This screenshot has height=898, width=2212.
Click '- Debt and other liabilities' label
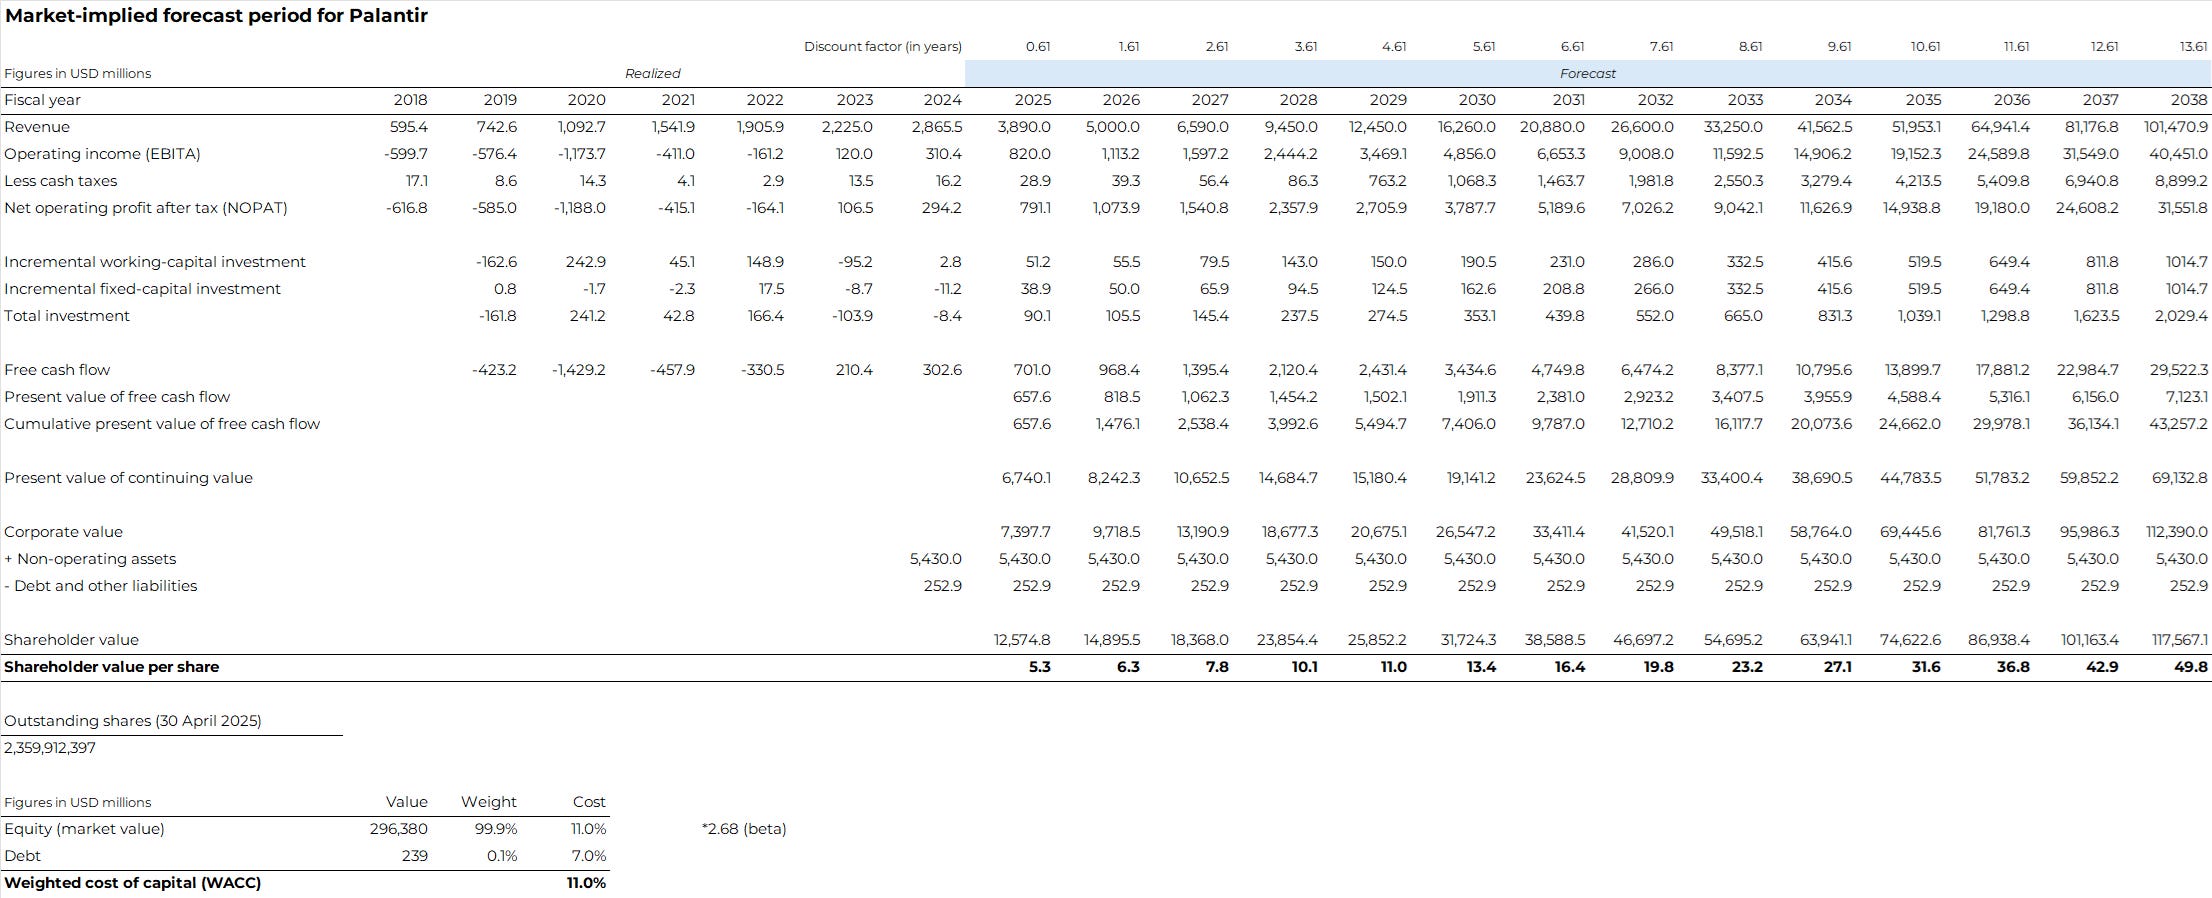click(x=101, y=586)
